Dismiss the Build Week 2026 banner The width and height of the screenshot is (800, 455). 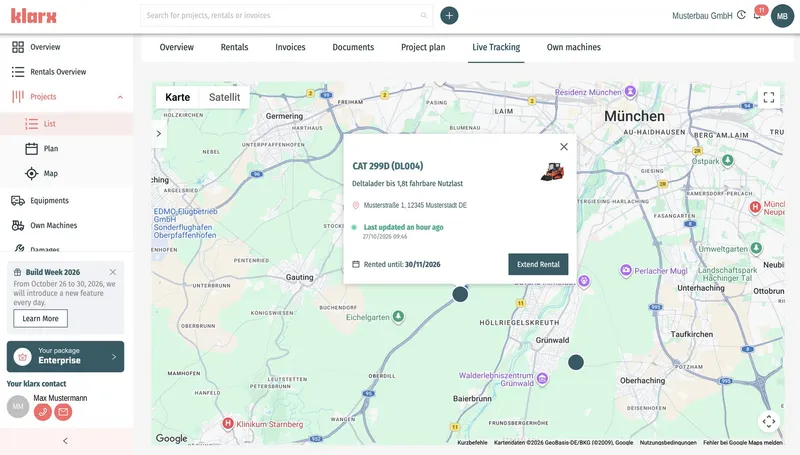[113, 272]
